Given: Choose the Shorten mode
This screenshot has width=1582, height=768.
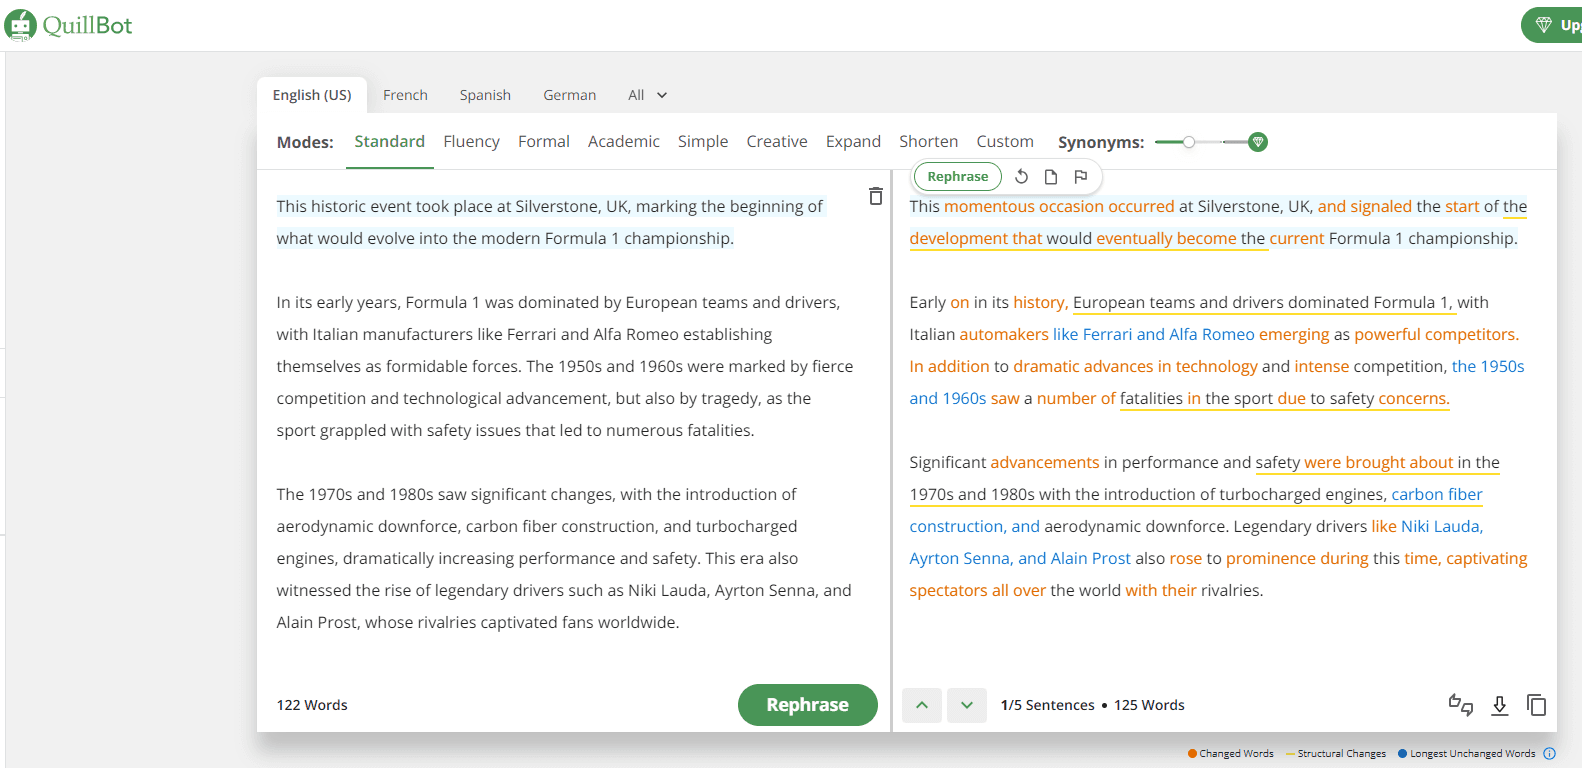Looking at the screenshot, I should [928, 142].
